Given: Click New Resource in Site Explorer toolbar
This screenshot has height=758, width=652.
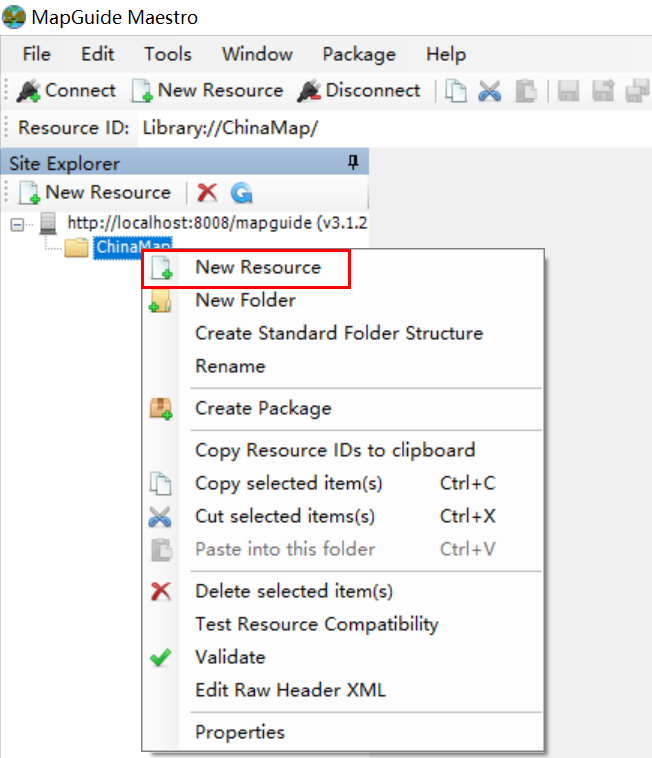Looking at the screenshot, I should click(95, 192).
